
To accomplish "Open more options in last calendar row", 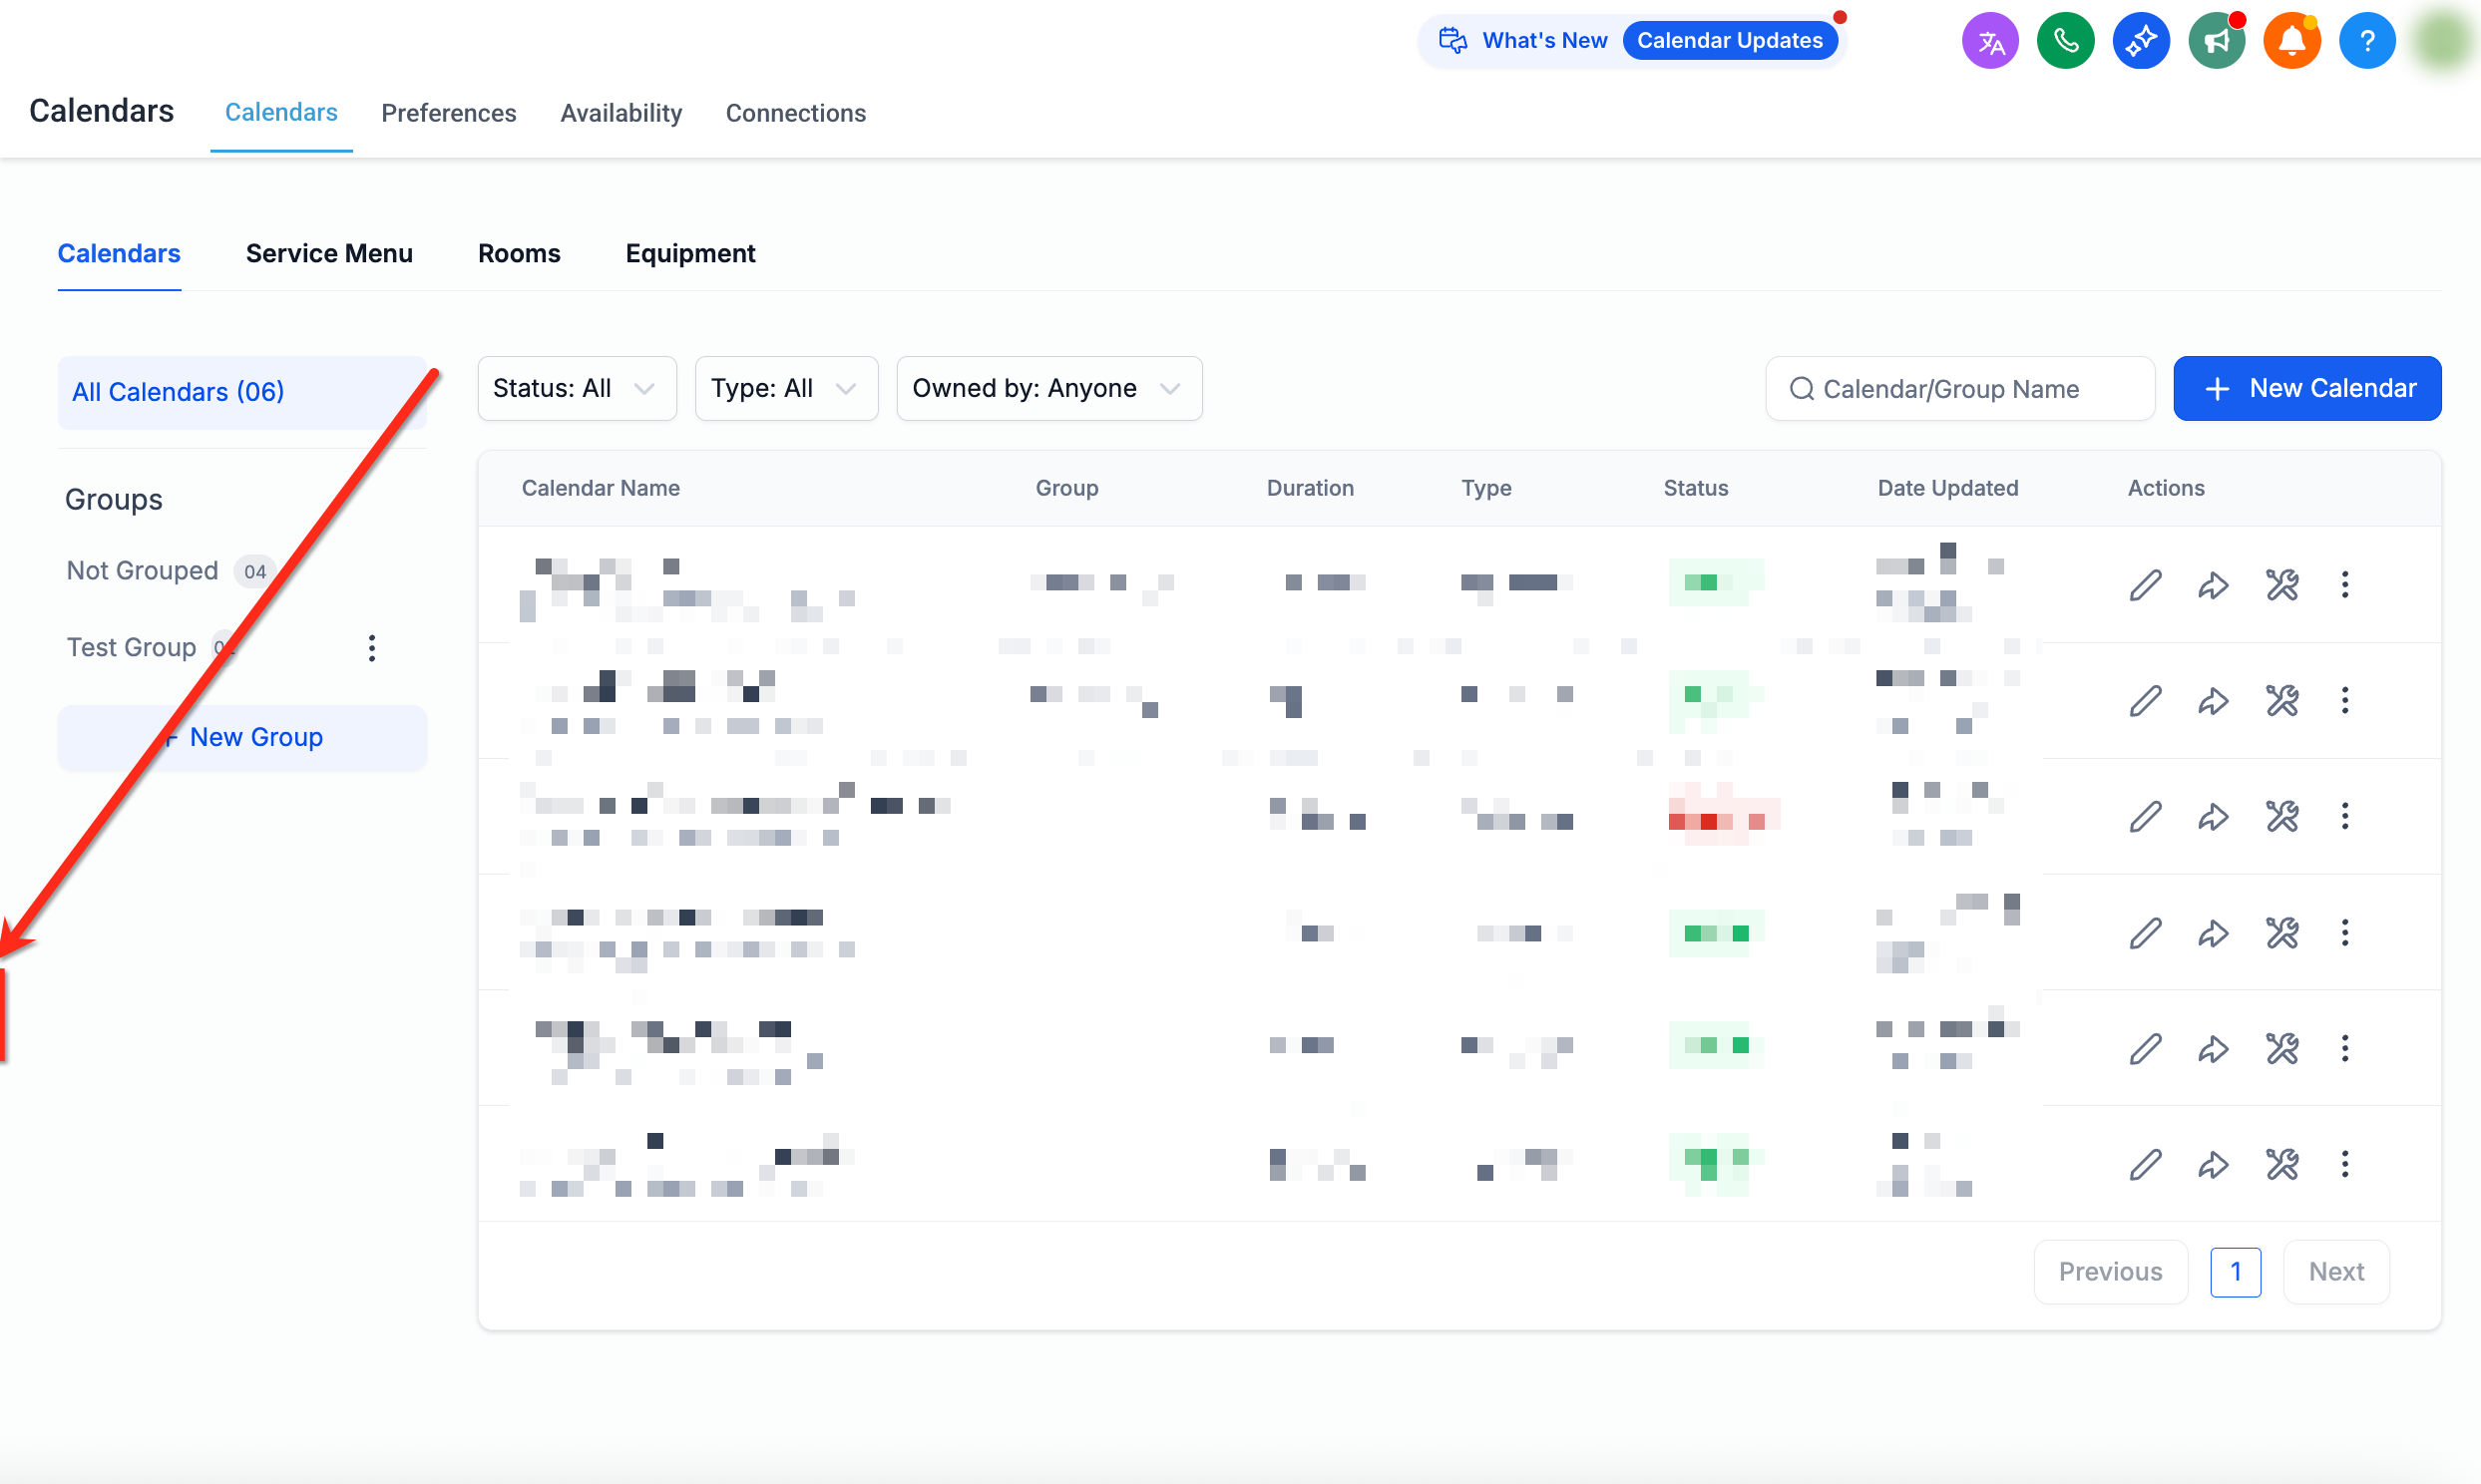I will tap(2344, 1164).
